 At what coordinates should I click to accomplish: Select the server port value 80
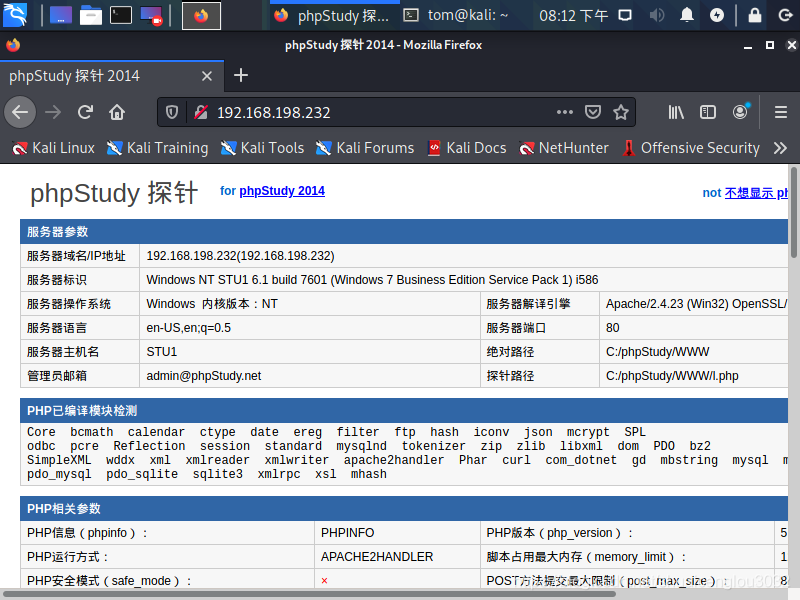pyautogui.click(x=612, y=328)
